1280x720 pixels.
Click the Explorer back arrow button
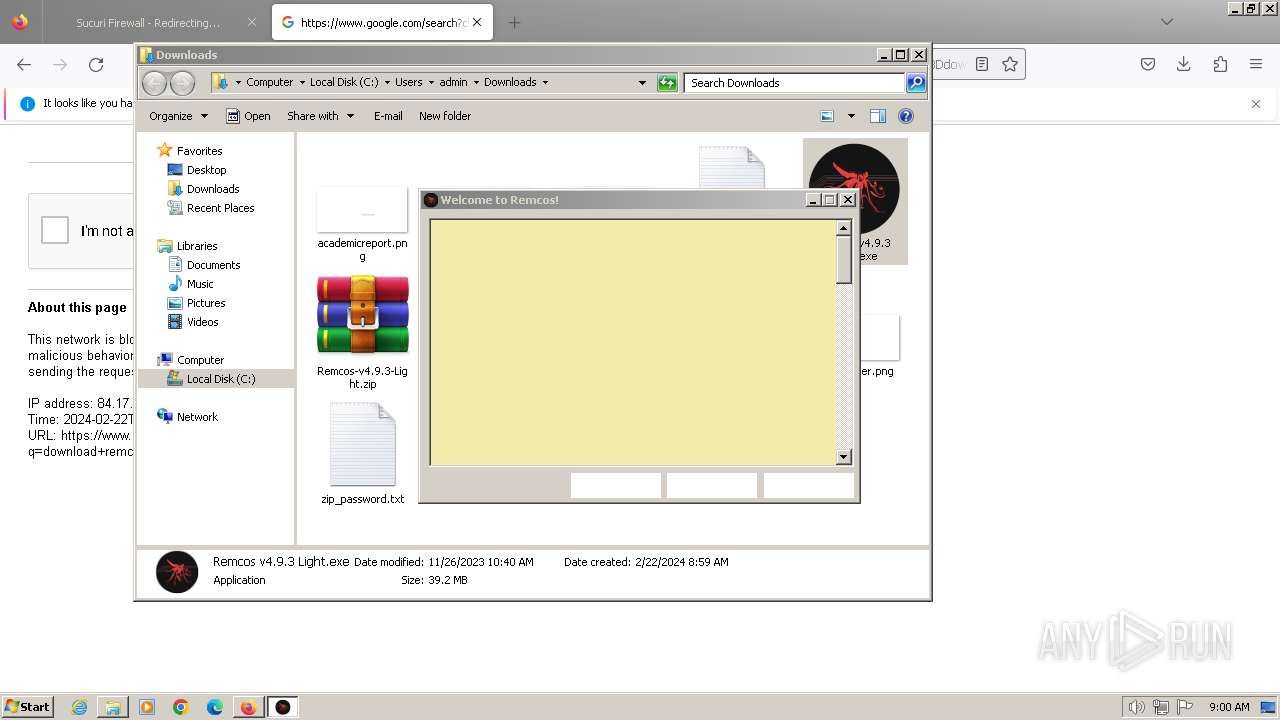coord(154,83)
